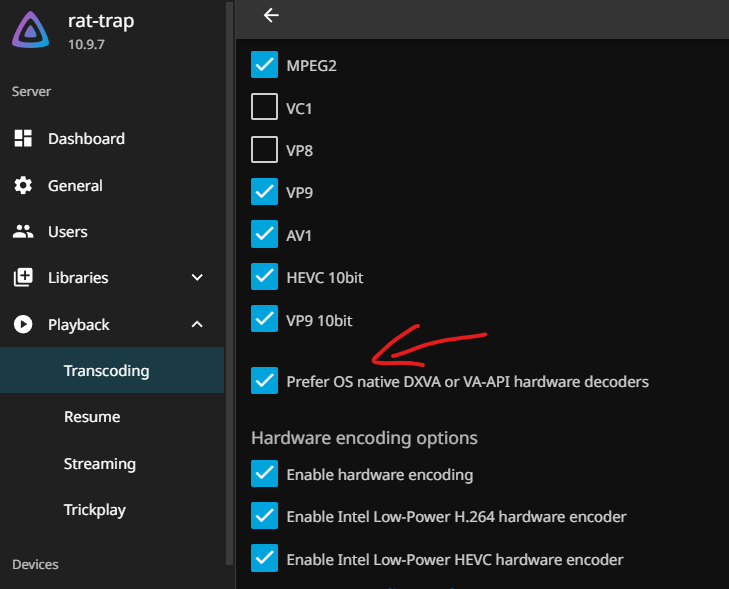Click the Playback play-circle icon
The height and width of the screenshot is (589, 729).
click(24, 324)
